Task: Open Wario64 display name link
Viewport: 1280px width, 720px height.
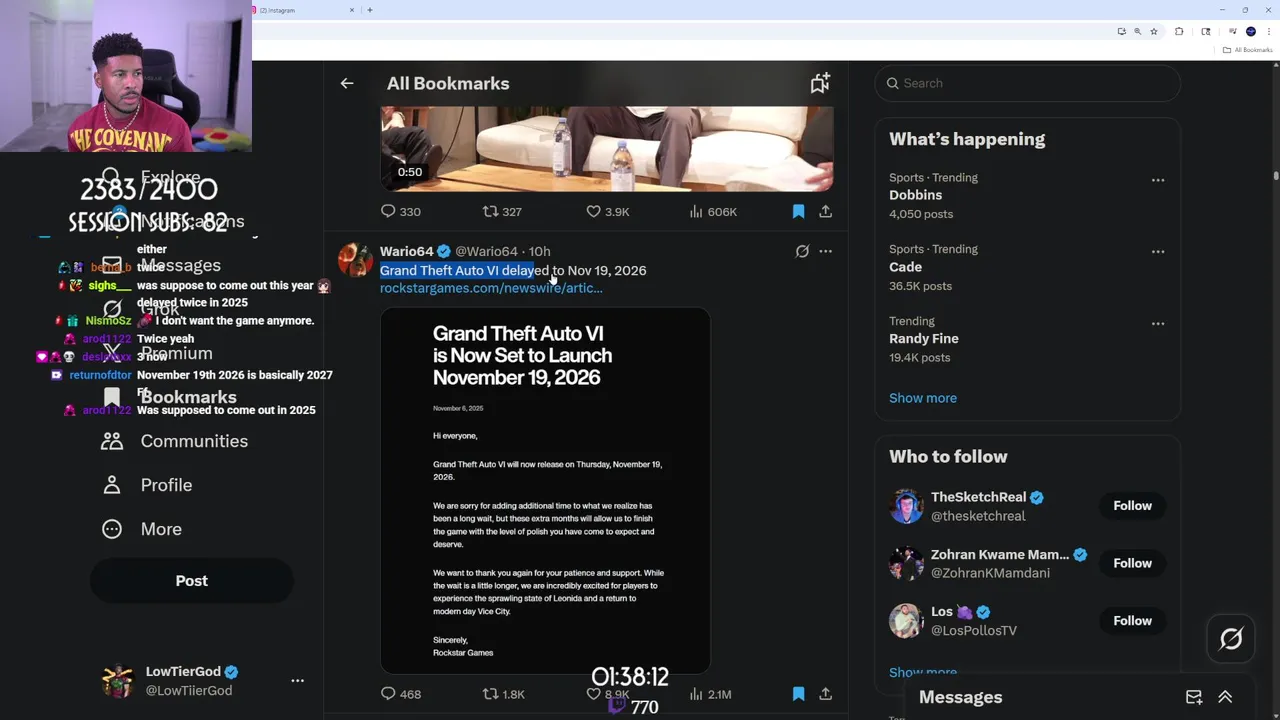Action: pyautogui.click(x=407, y=251)
